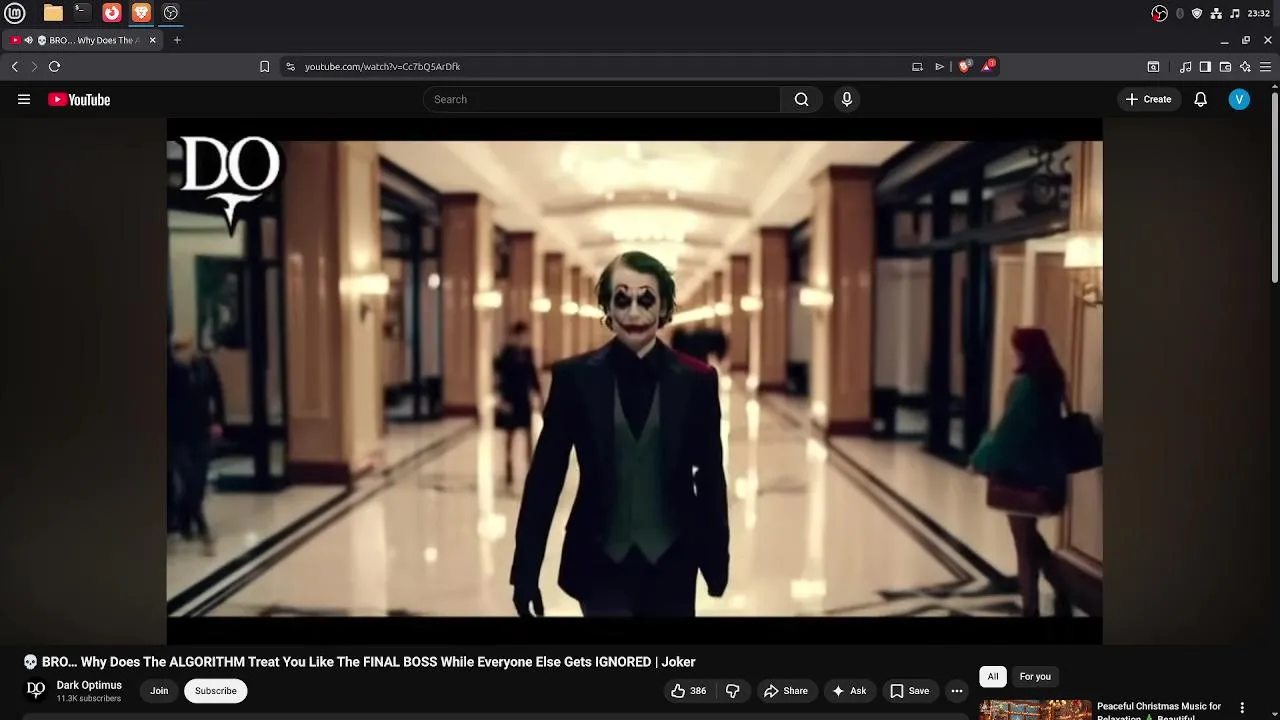Open a new browser tab with plus

point(177,40)
